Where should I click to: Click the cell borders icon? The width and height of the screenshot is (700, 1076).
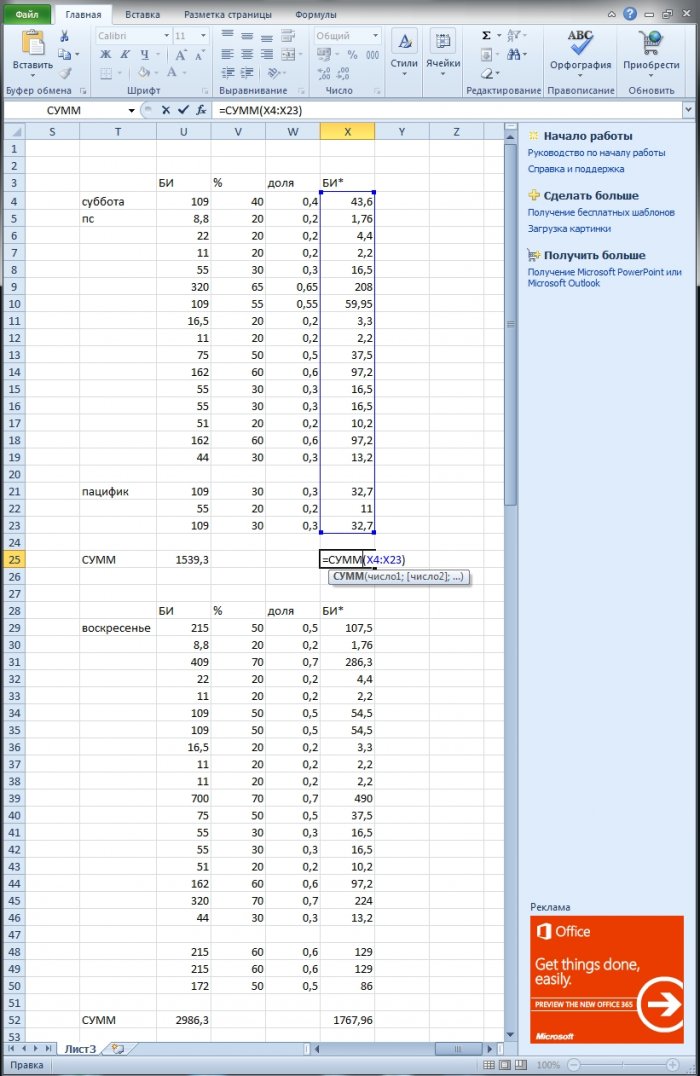(x=106, y=73)
